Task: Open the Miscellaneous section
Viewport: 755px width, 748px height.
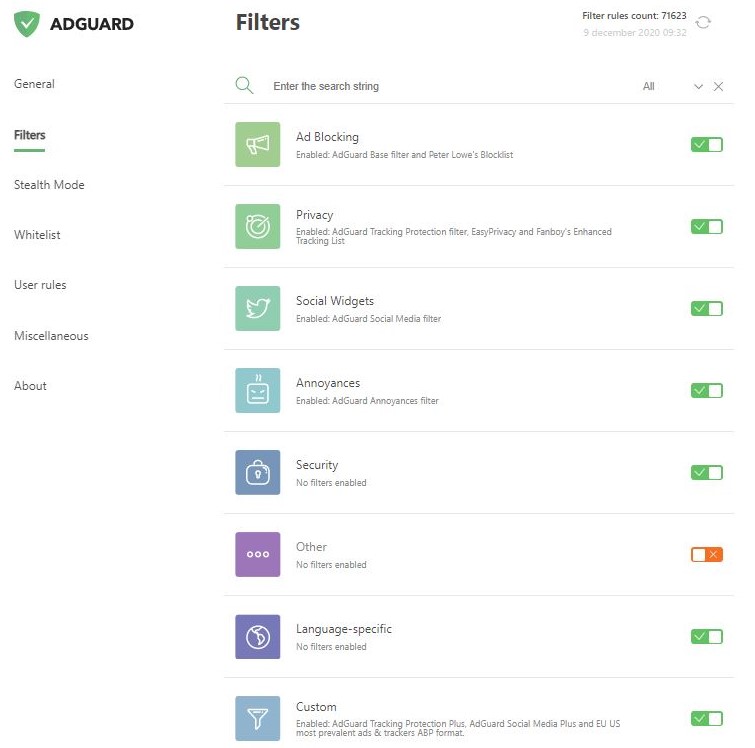Action: click(51, 336)
